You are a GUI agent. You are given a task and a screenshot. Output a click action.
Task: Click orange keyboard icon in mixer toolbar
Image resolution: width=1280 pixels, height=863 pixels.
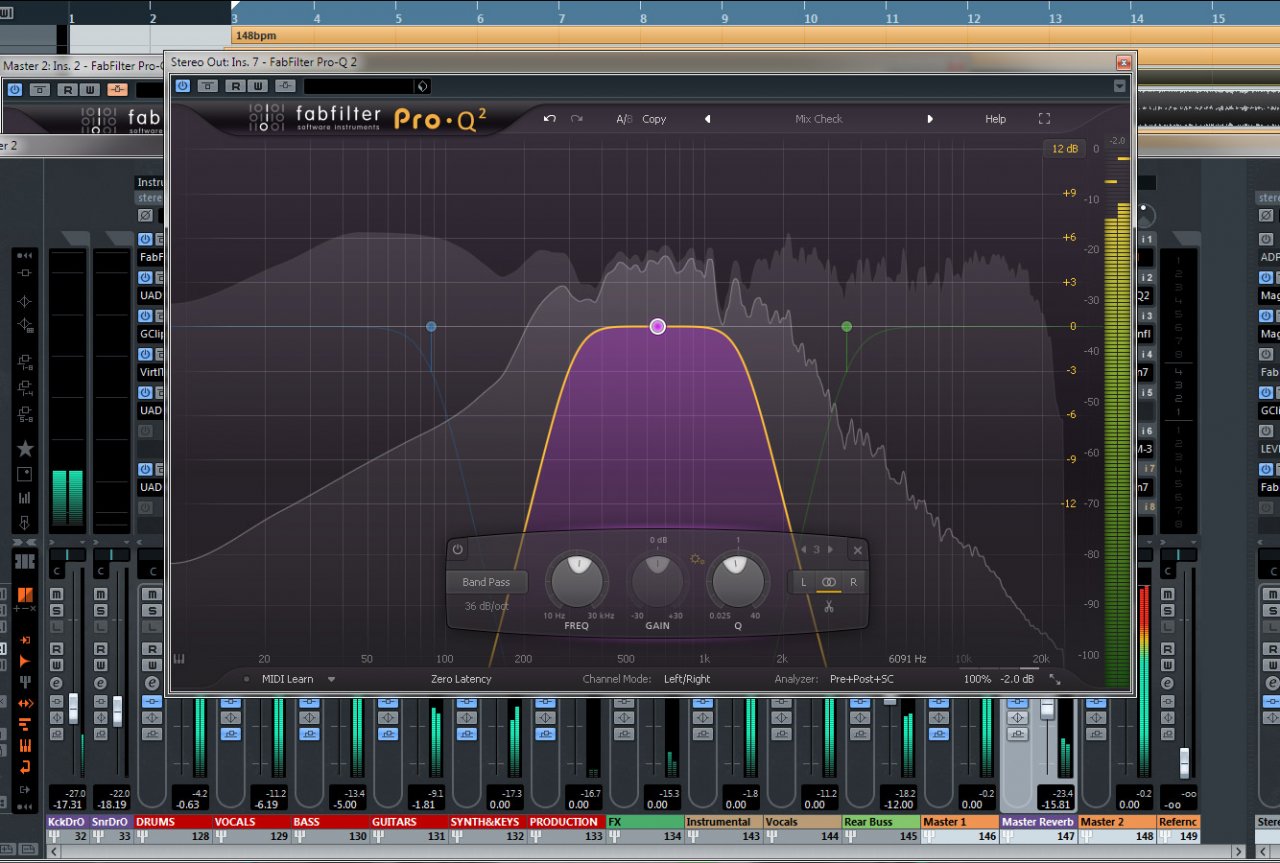25,746
